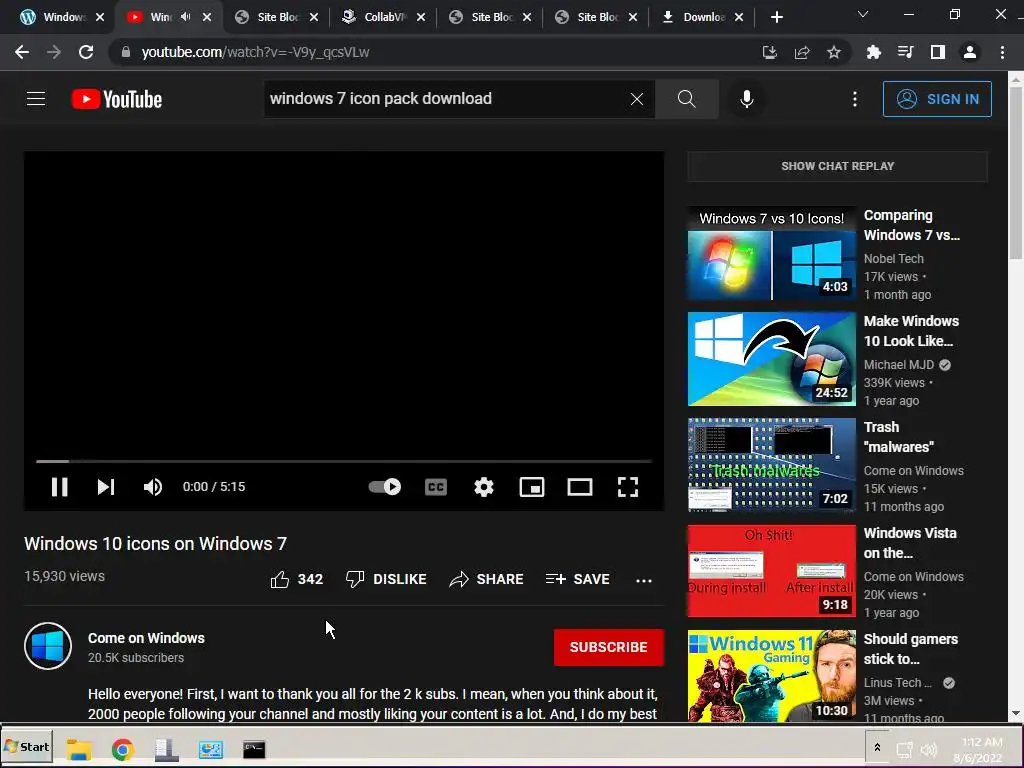Open the Windows Start menu
This screenshot has height=768, width=1024.
[x=27, y=747]
